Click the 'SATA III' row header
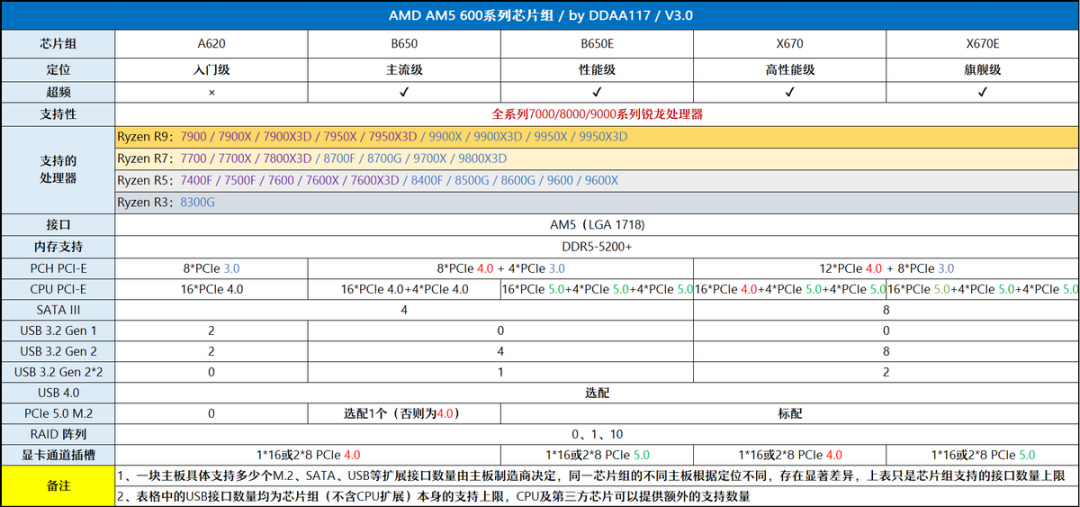Image resolution: width=1080 pixels, height=507 pixels. 58,311
